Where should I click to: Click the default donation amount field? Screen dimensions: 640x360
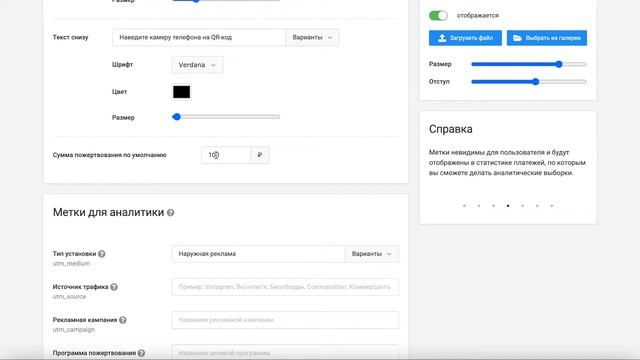coord(226,155)
